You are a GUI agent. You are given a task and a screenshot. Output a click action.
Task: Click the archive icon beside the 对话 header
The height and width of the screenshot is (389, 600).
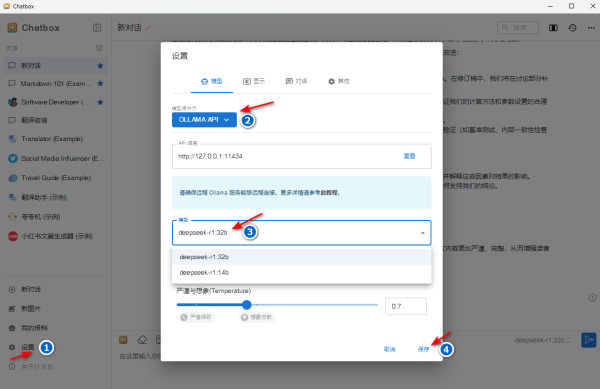(x=99, y=48)
